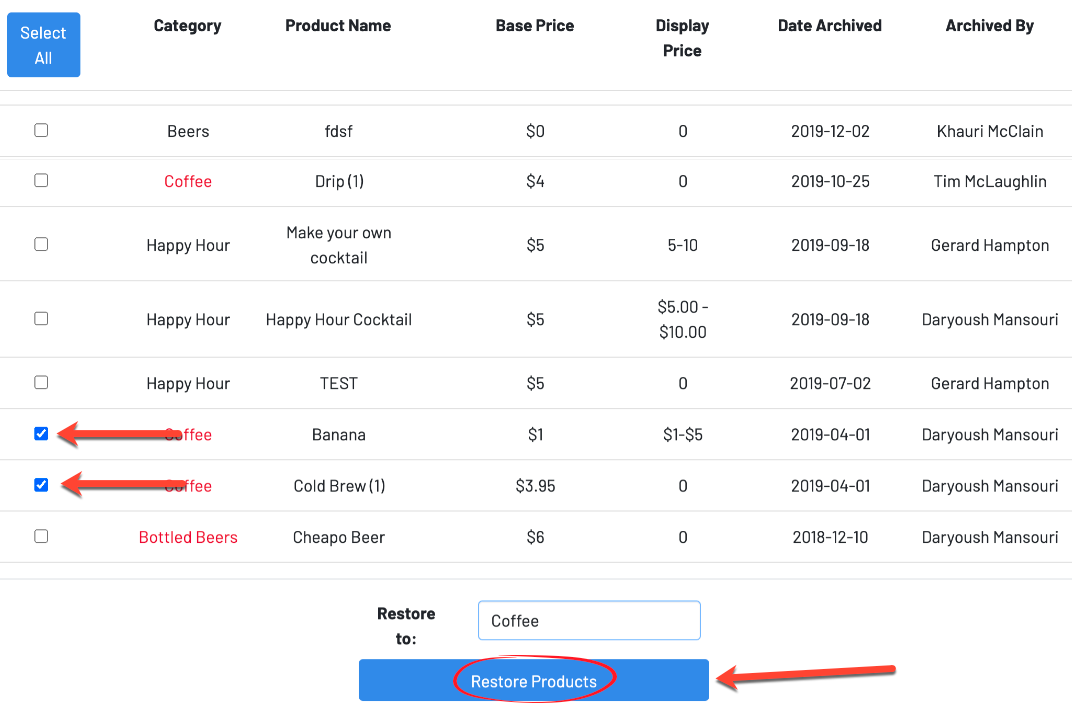Open the Coffee category link for Drip

point(188,182)
